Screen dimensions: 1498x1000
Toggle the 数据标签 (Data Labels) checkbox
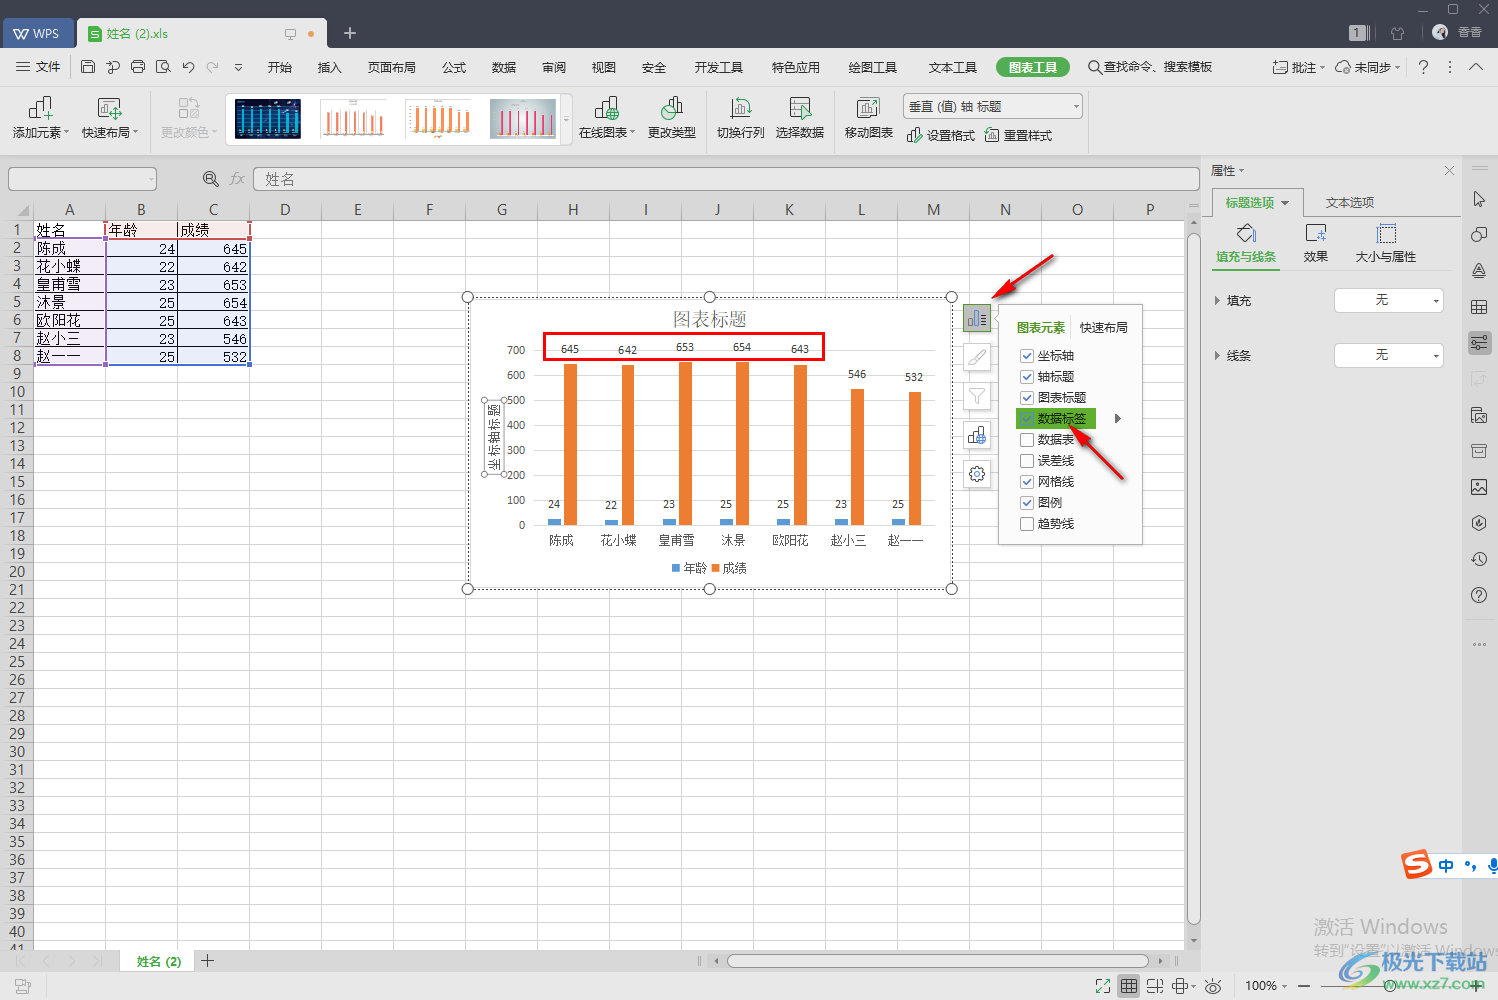pos(1027,419)
